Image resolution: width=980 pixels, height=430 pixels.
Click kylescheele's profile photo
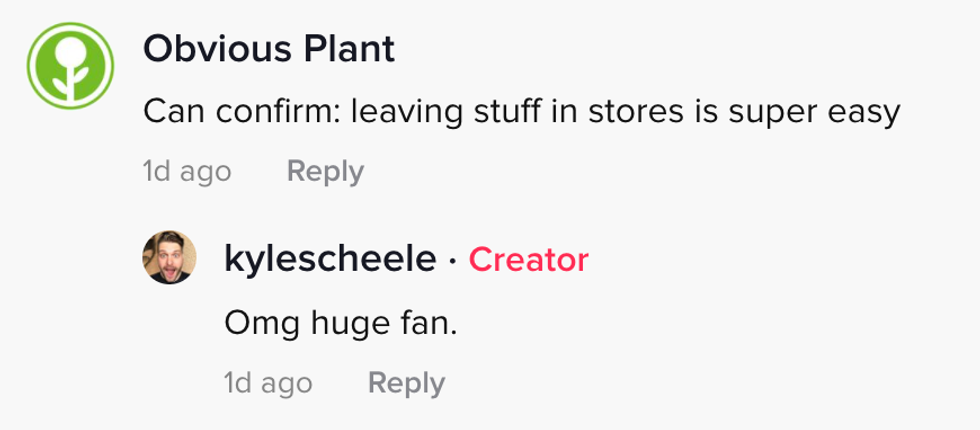pos(170,258)
